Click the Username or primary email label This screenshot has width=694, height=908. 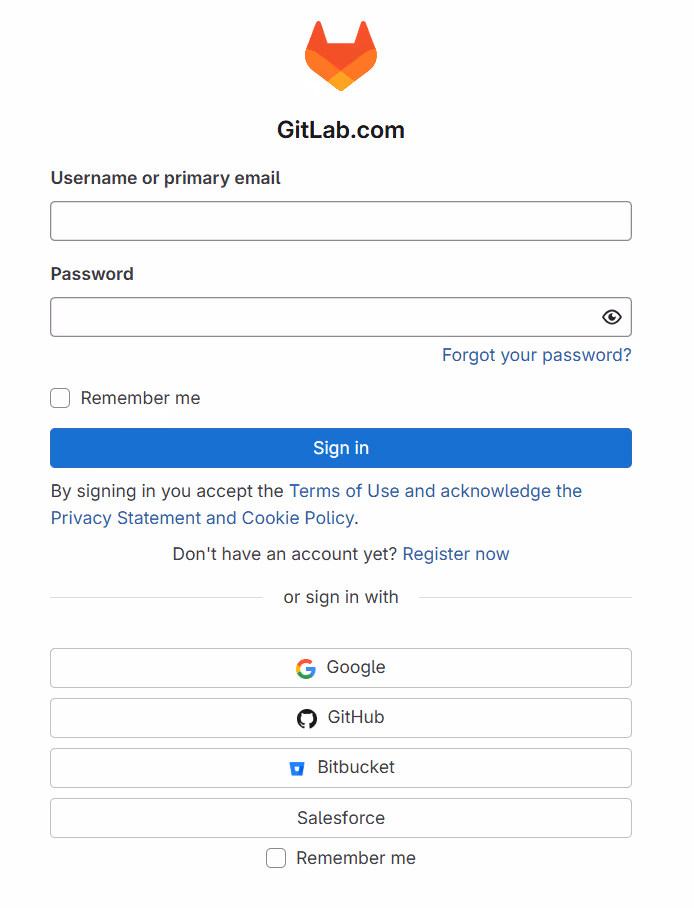tap(165, 178)
